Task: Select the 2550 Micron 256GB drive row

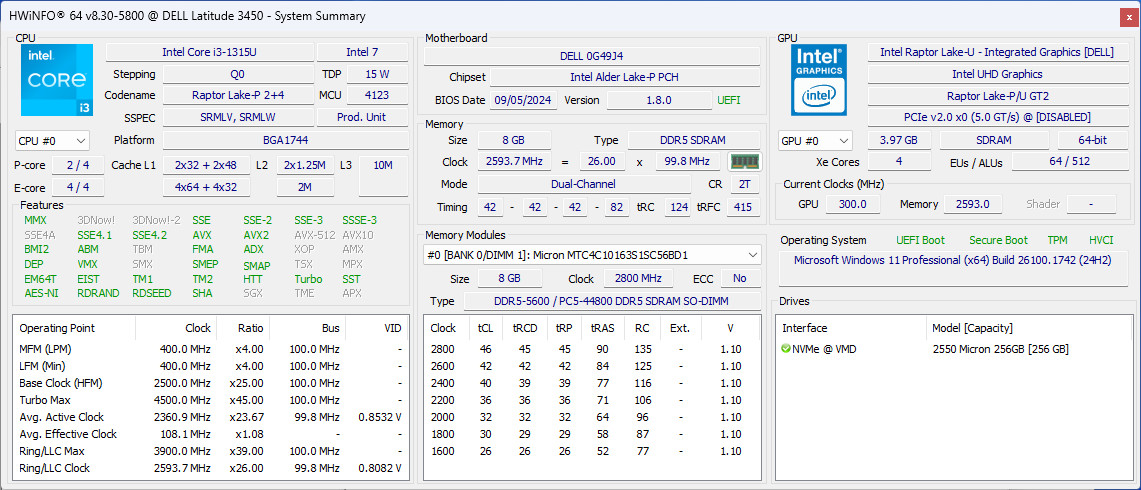Action: click(x=955, y=349)
